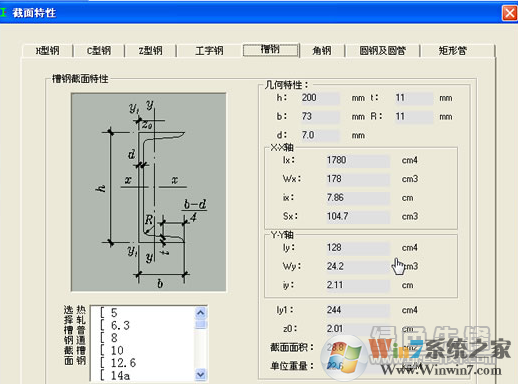
Task: Click the 截面特性 title bar icon
Action: point(3,13)
